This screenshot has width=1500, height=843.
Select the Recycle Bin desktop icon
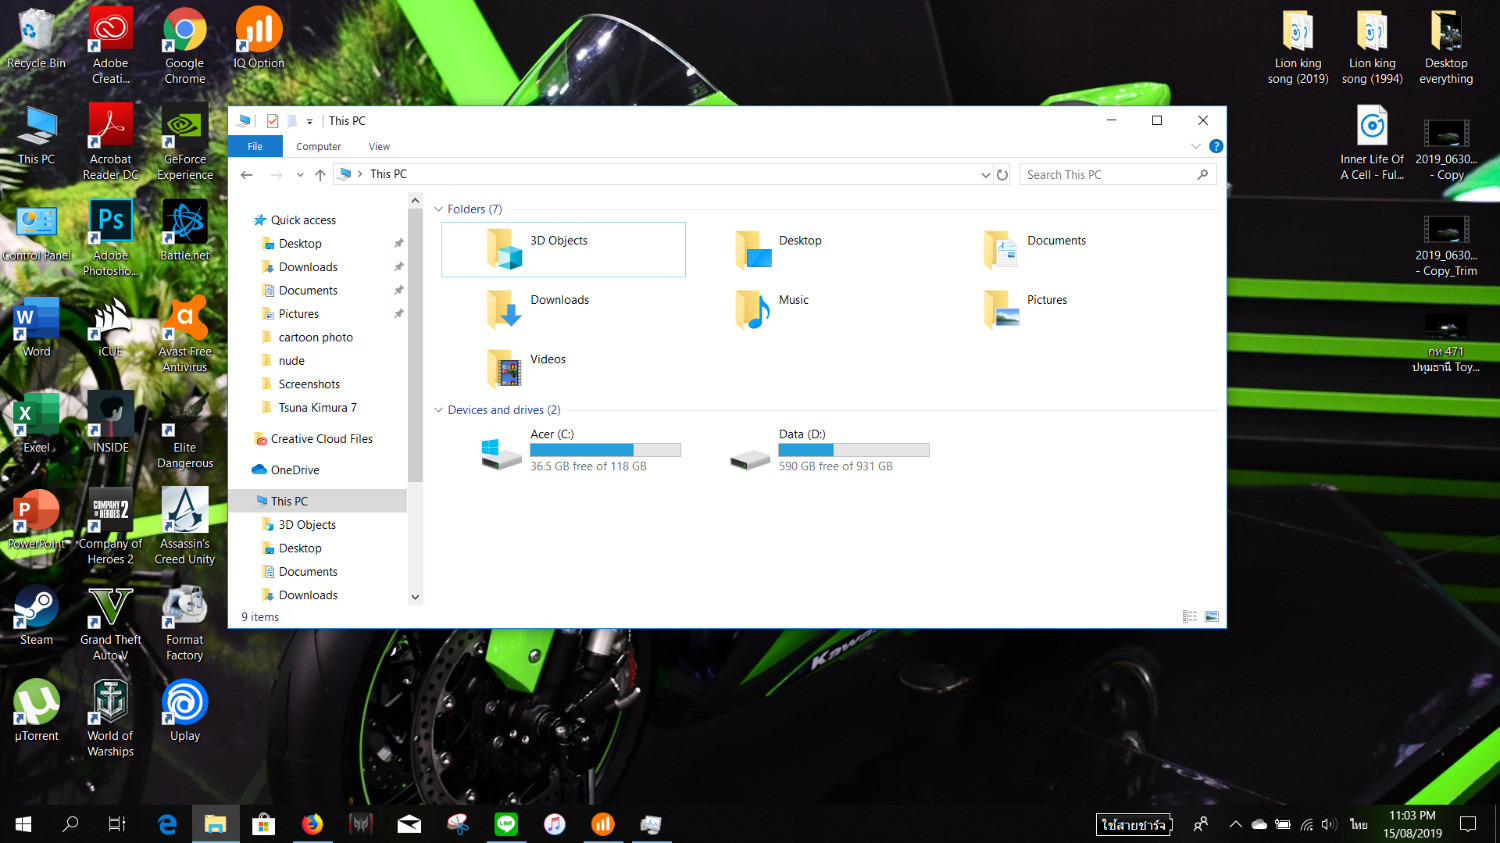point(37,38)
